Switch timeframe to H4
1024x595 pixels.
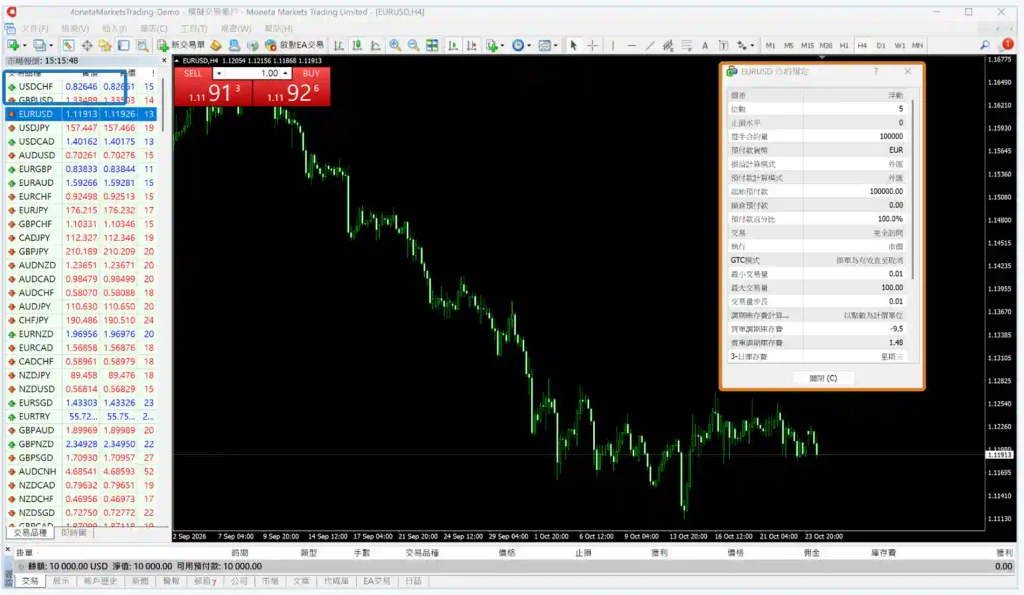862,45
